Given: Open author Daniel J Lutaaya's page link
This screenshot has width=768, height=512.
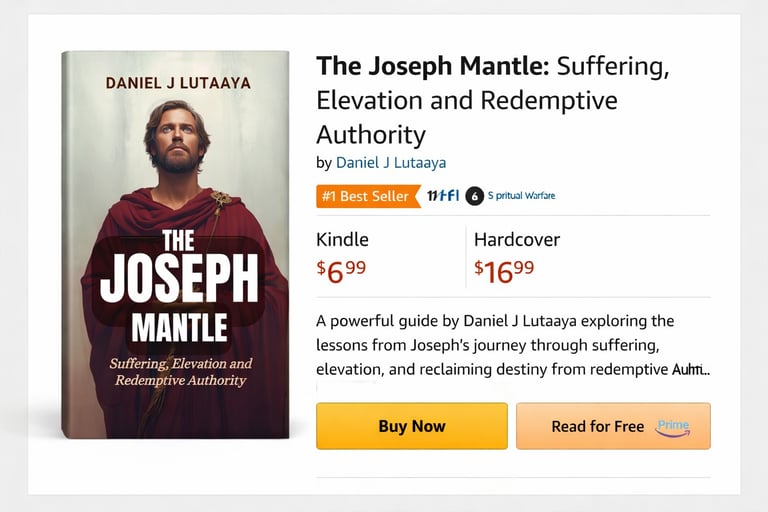Looking at the screenshot, I should pyautogui.click(x=391, y=162).
